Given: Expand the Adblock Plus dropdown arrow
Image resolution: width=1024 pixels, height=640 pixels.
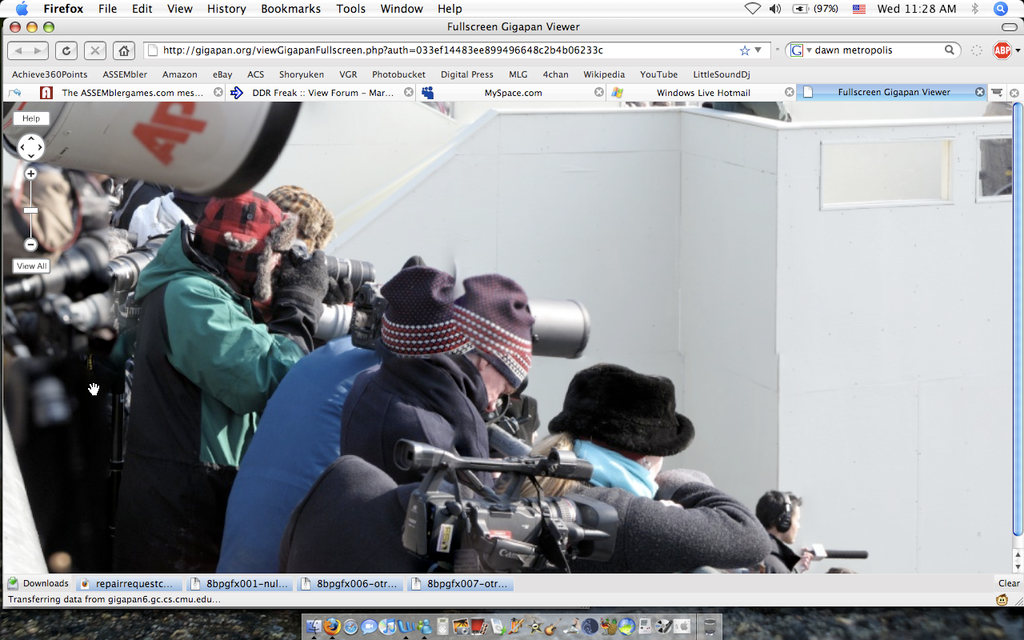Looking at the screenshot, I should pos(1017,50).
